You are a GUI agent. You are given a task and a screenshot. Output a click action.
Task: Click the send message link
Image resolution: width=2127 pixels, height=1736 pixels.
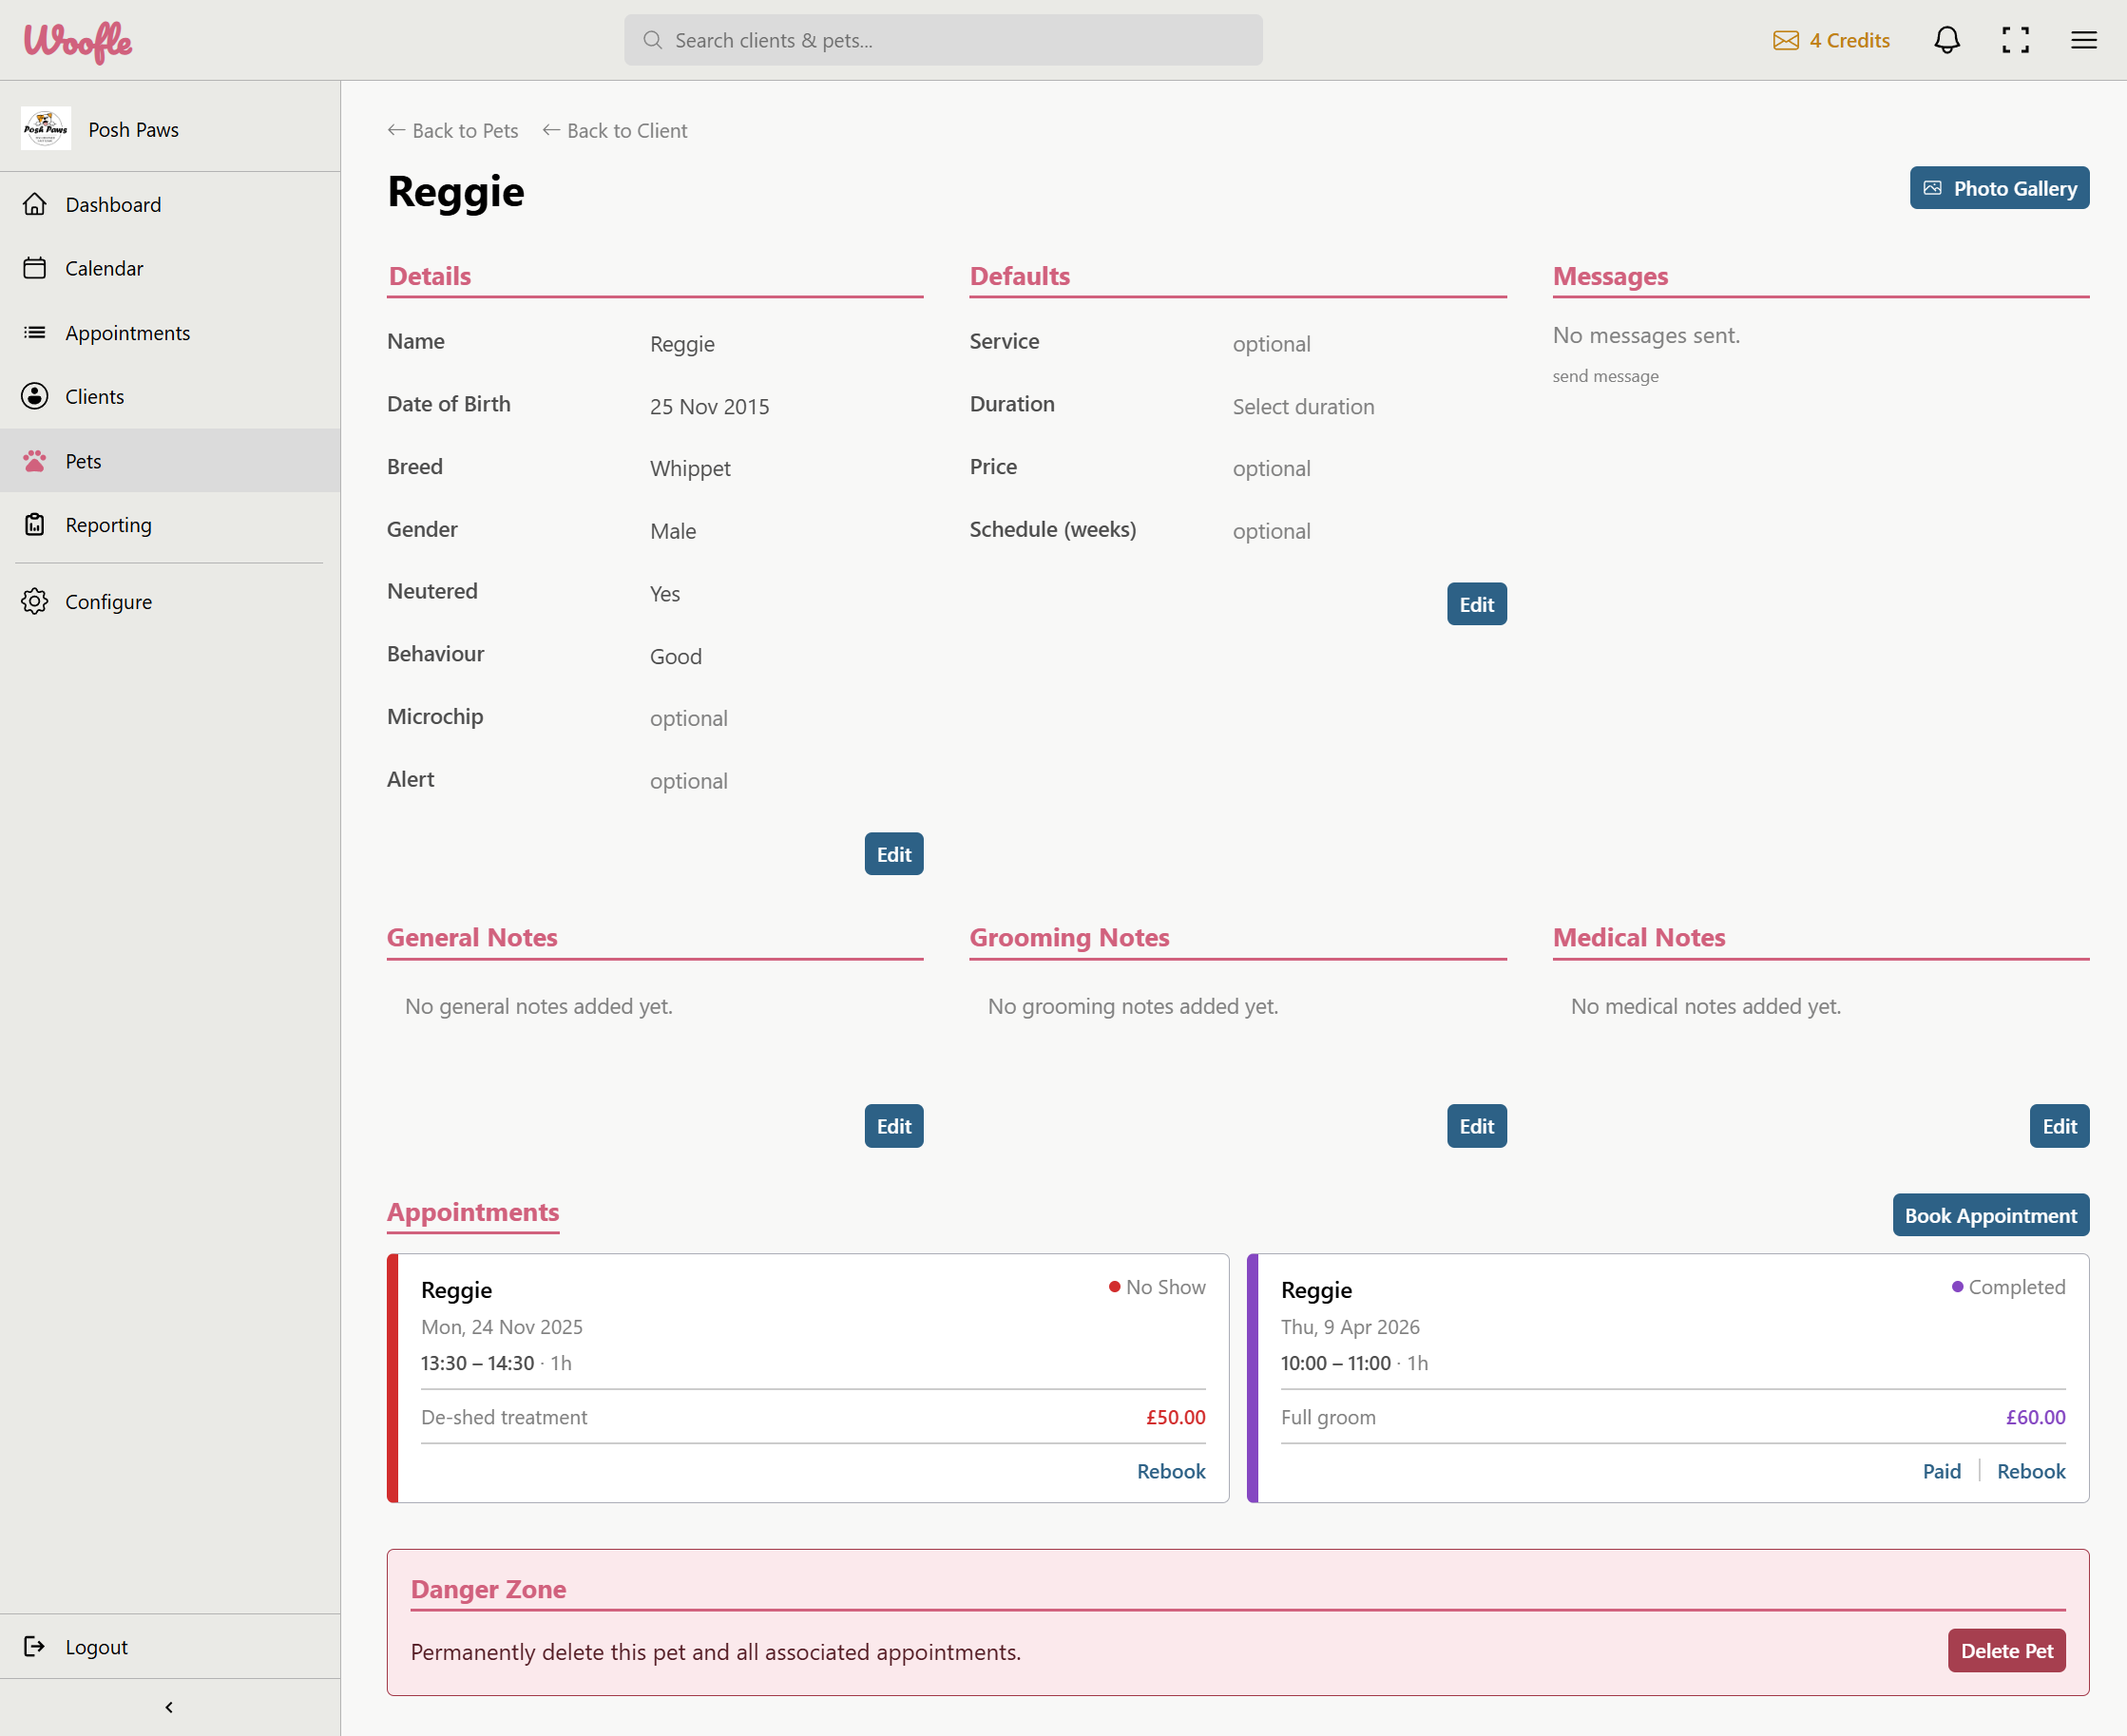[x=1605, y=376]
